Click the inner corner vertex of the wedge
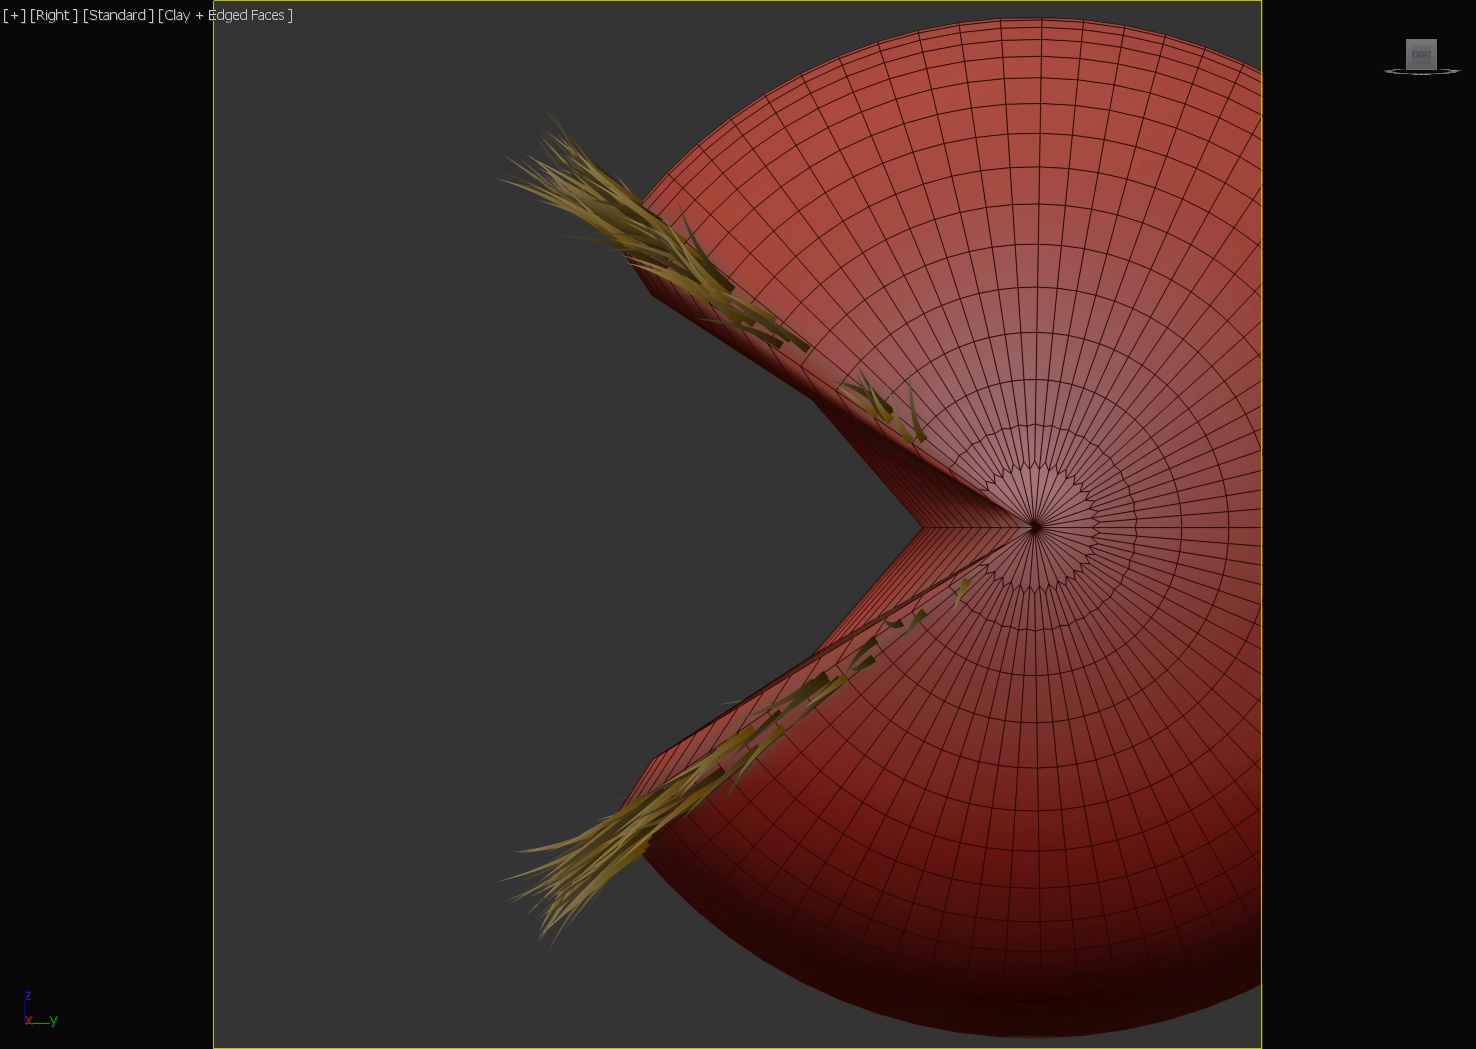Viewport: 1476px width, 1049px height. point(921,526)
